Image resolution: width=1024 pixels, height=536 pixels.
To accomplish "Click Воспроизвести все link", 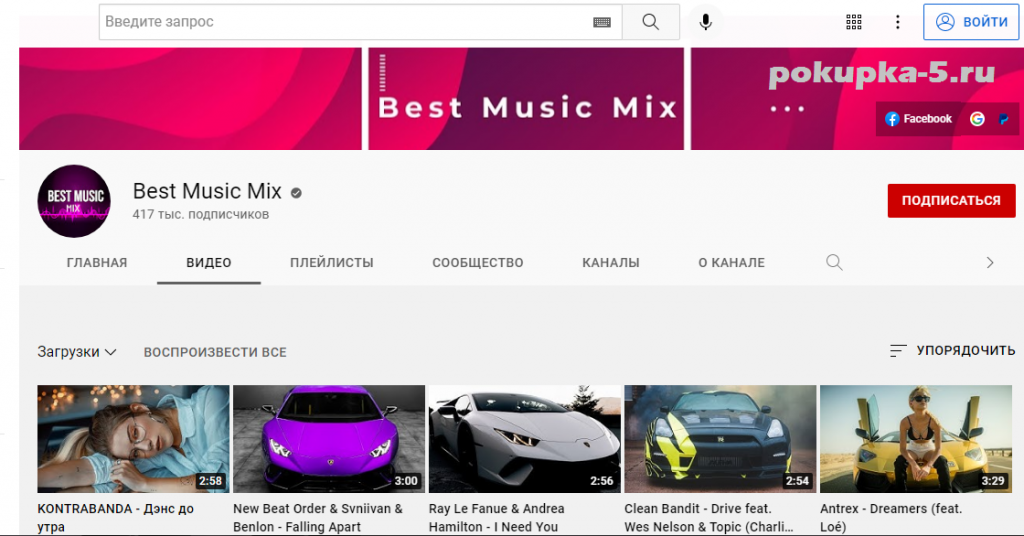I will [215, 352].
